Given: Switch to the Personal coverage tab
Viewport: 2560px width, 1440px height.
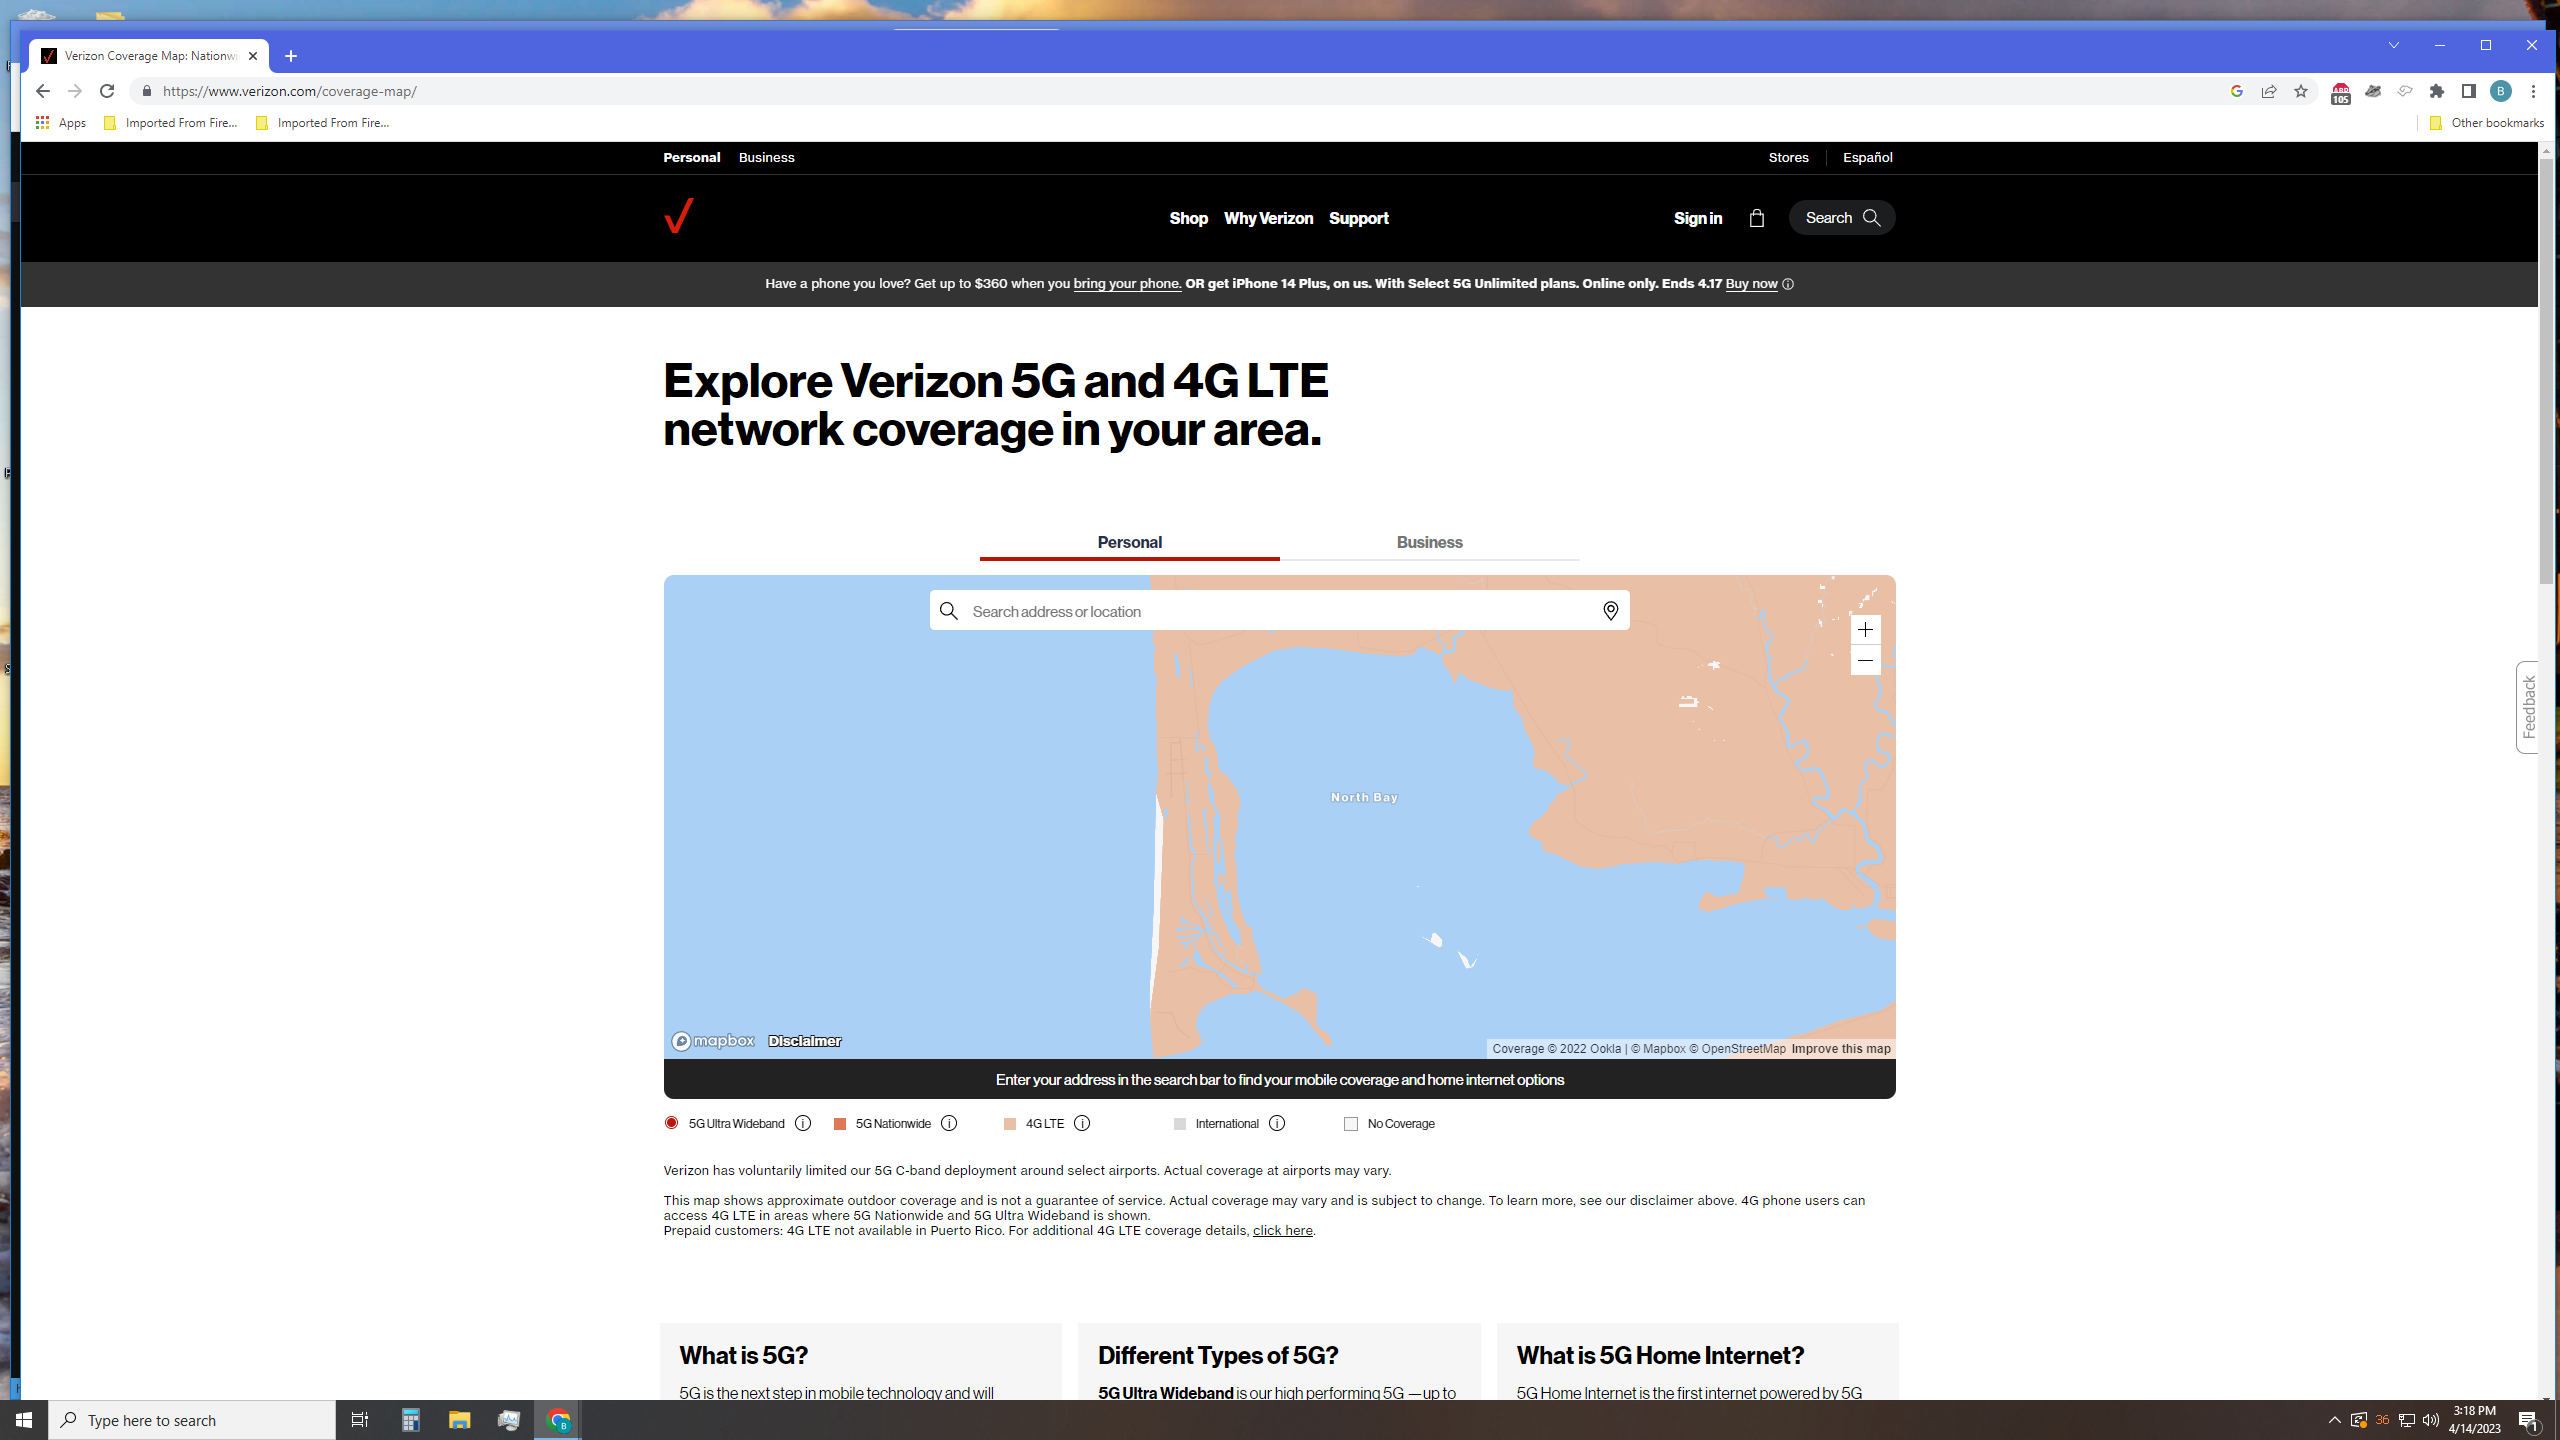Looking at the screenshot, I should 1129,542.
